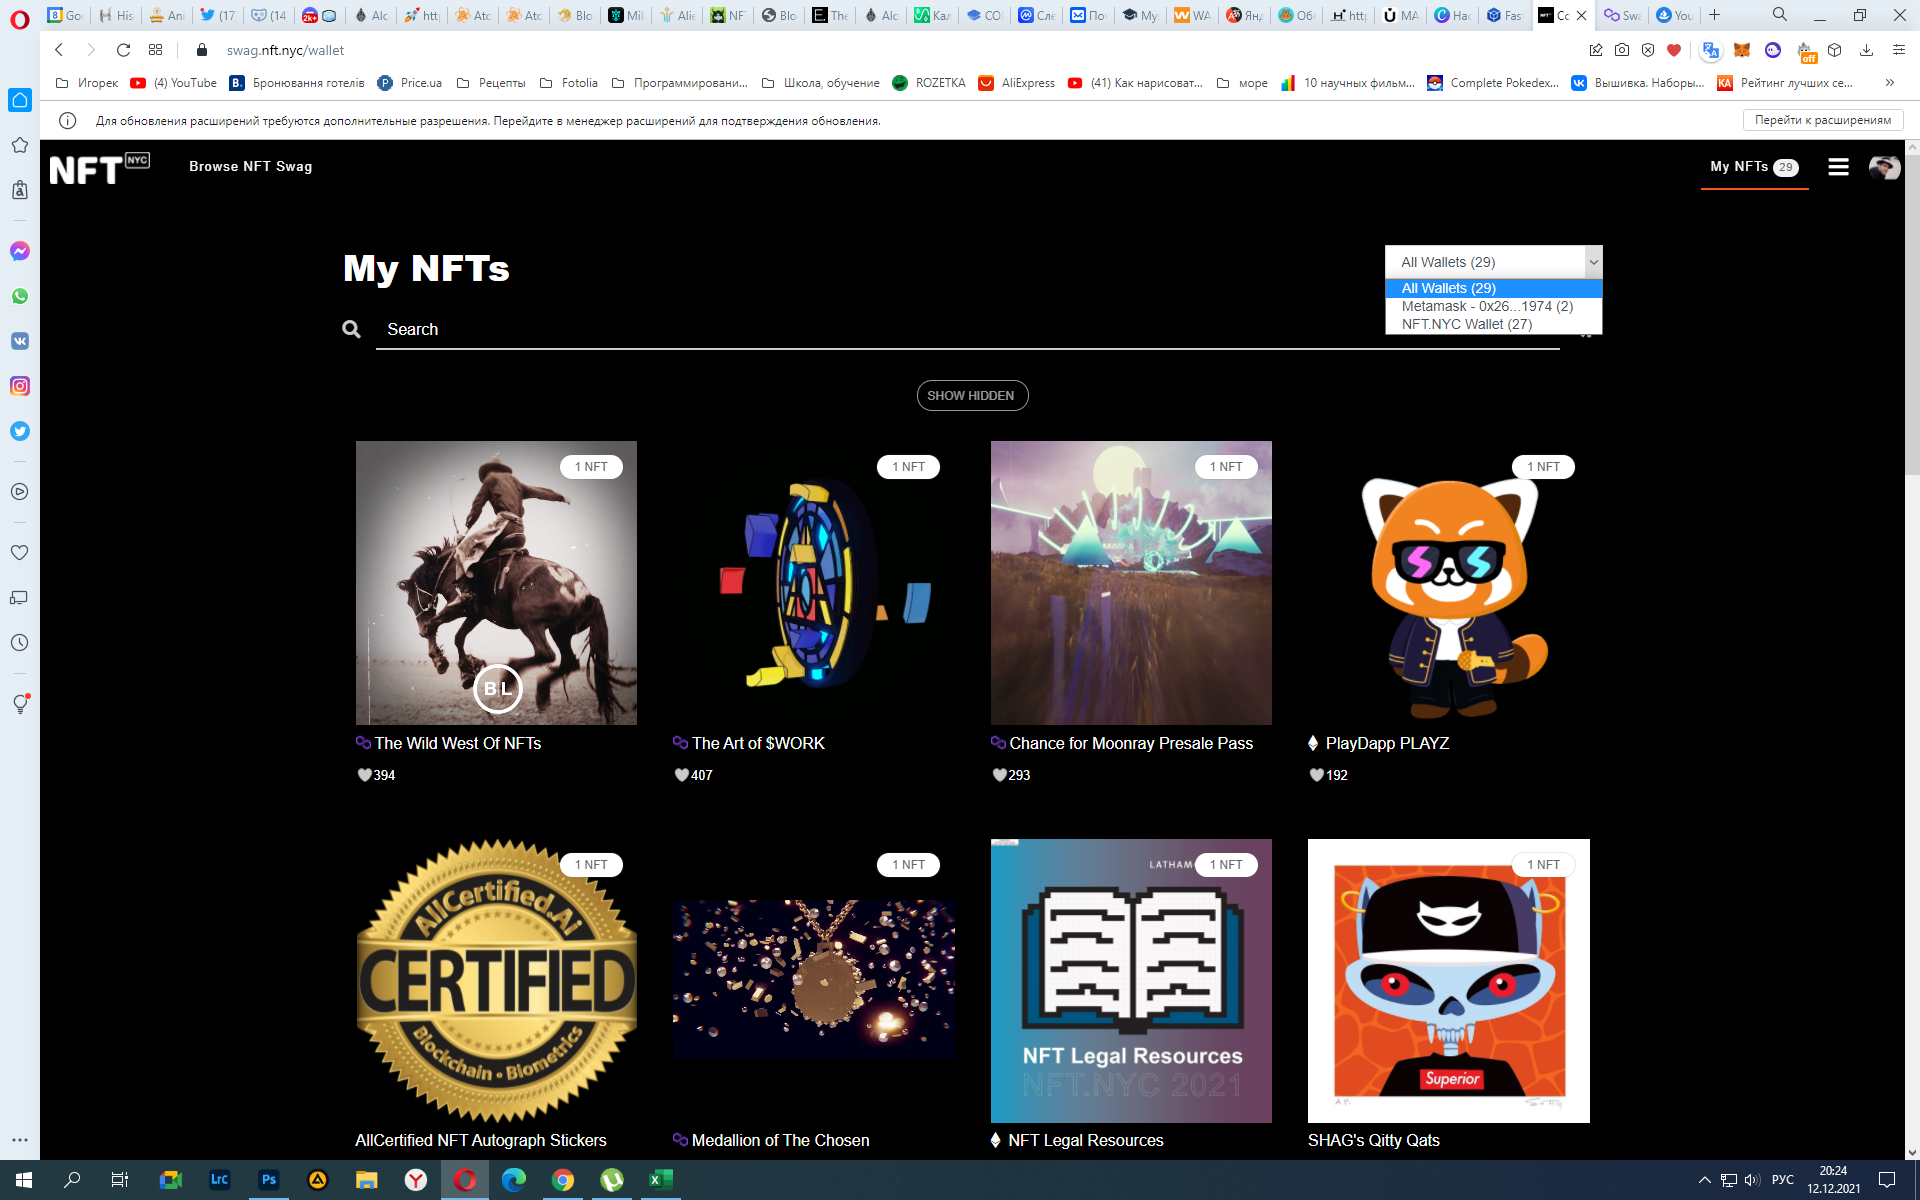Image resolution: width=1920 pixels, height=1200 pixels.
Task: Switch to the Swa browser tab
Action: pos(1622,15)
